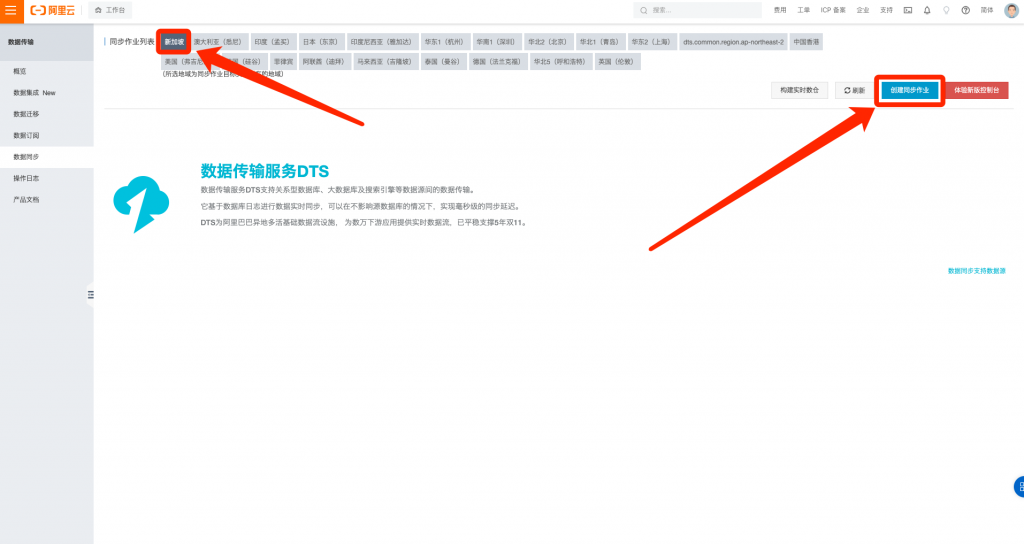Viewport: 1024px width, 544px height.
Task: Open the 费用 menu
Action: pyautogui.click(x=780, y=10)
